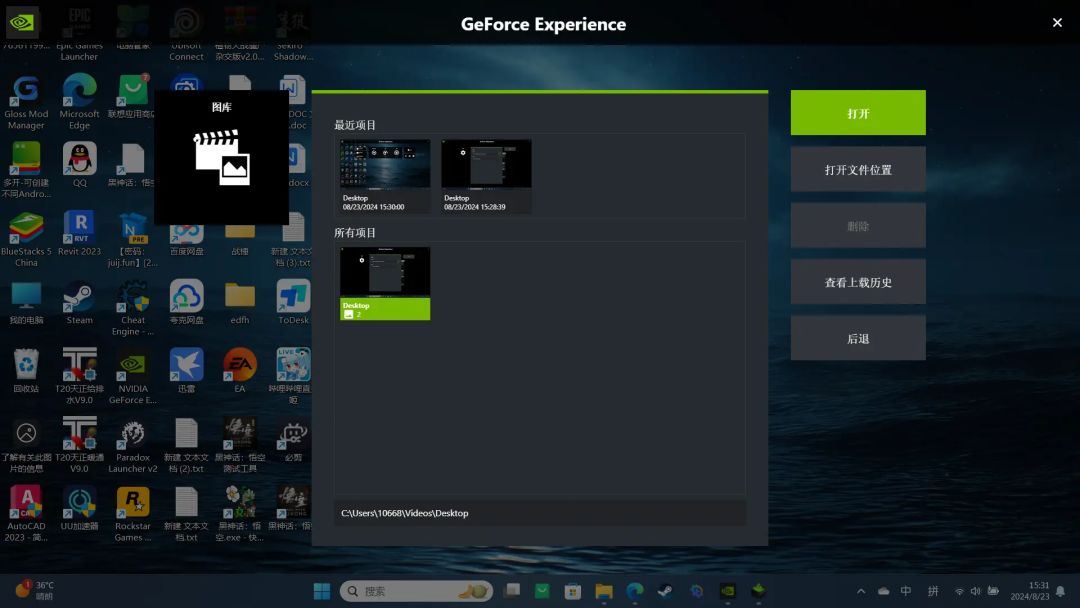Select 回收站 recycle bin icon

tap(26, 370)
